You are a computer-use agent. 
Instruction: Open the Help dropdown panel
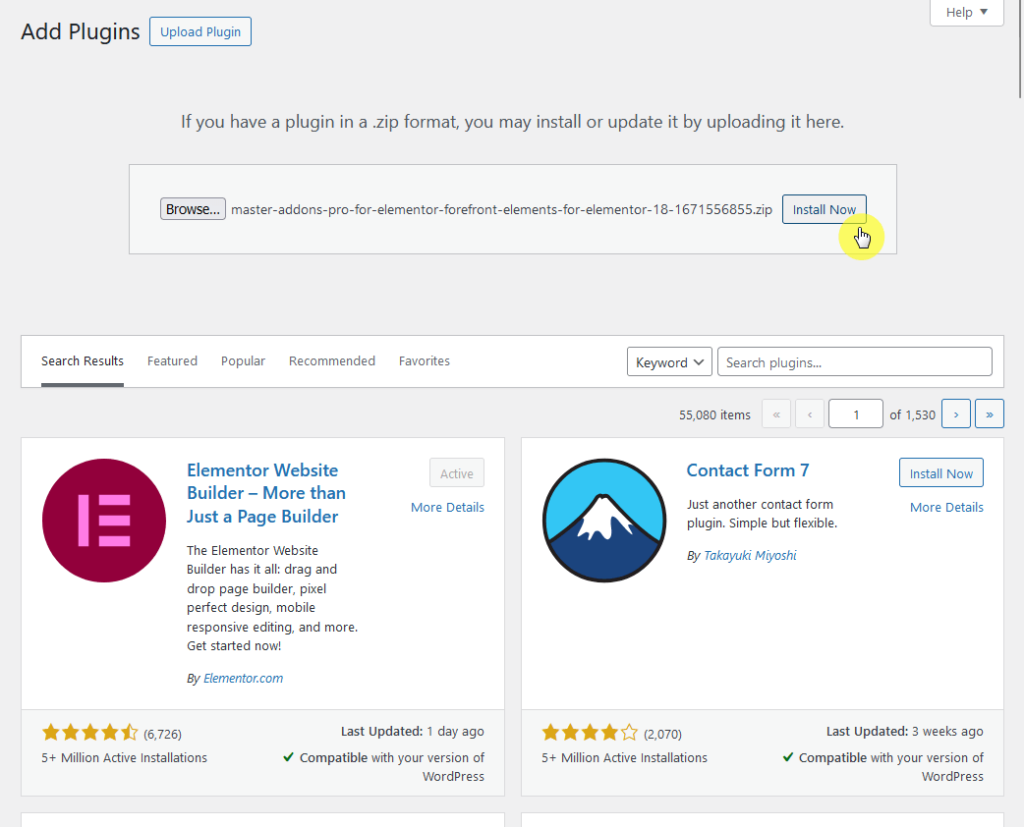[x=966, y=12]
